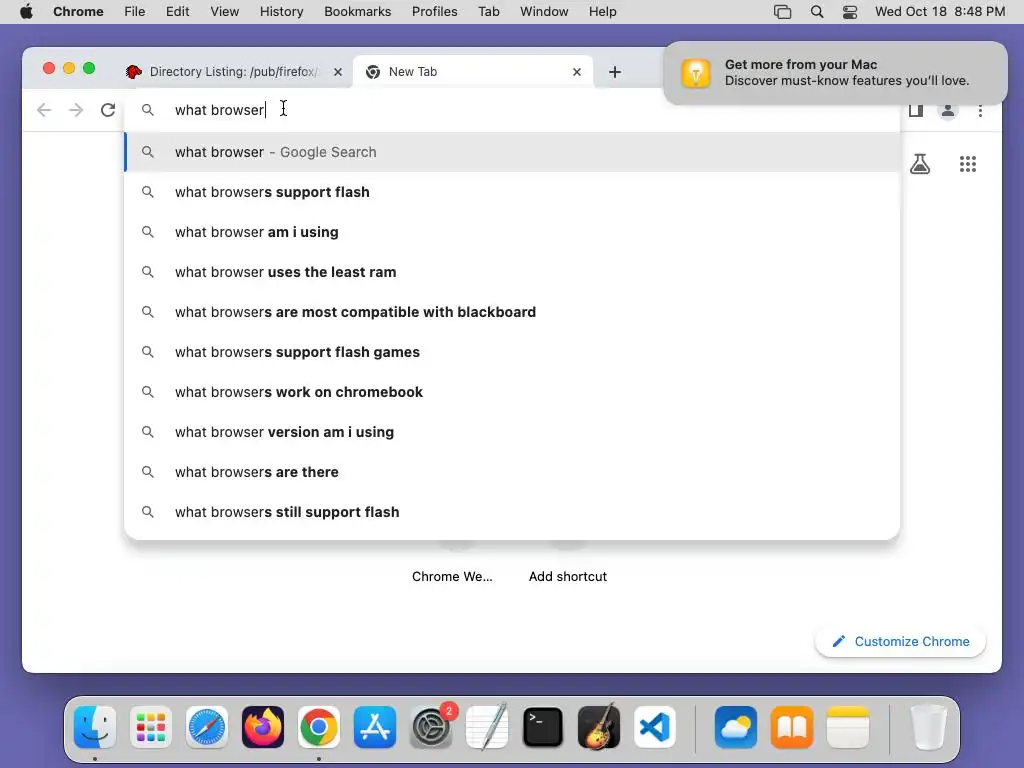1024x768 pixels.
Task: Click the date and time in menu bar
Action: coord(940,12)
